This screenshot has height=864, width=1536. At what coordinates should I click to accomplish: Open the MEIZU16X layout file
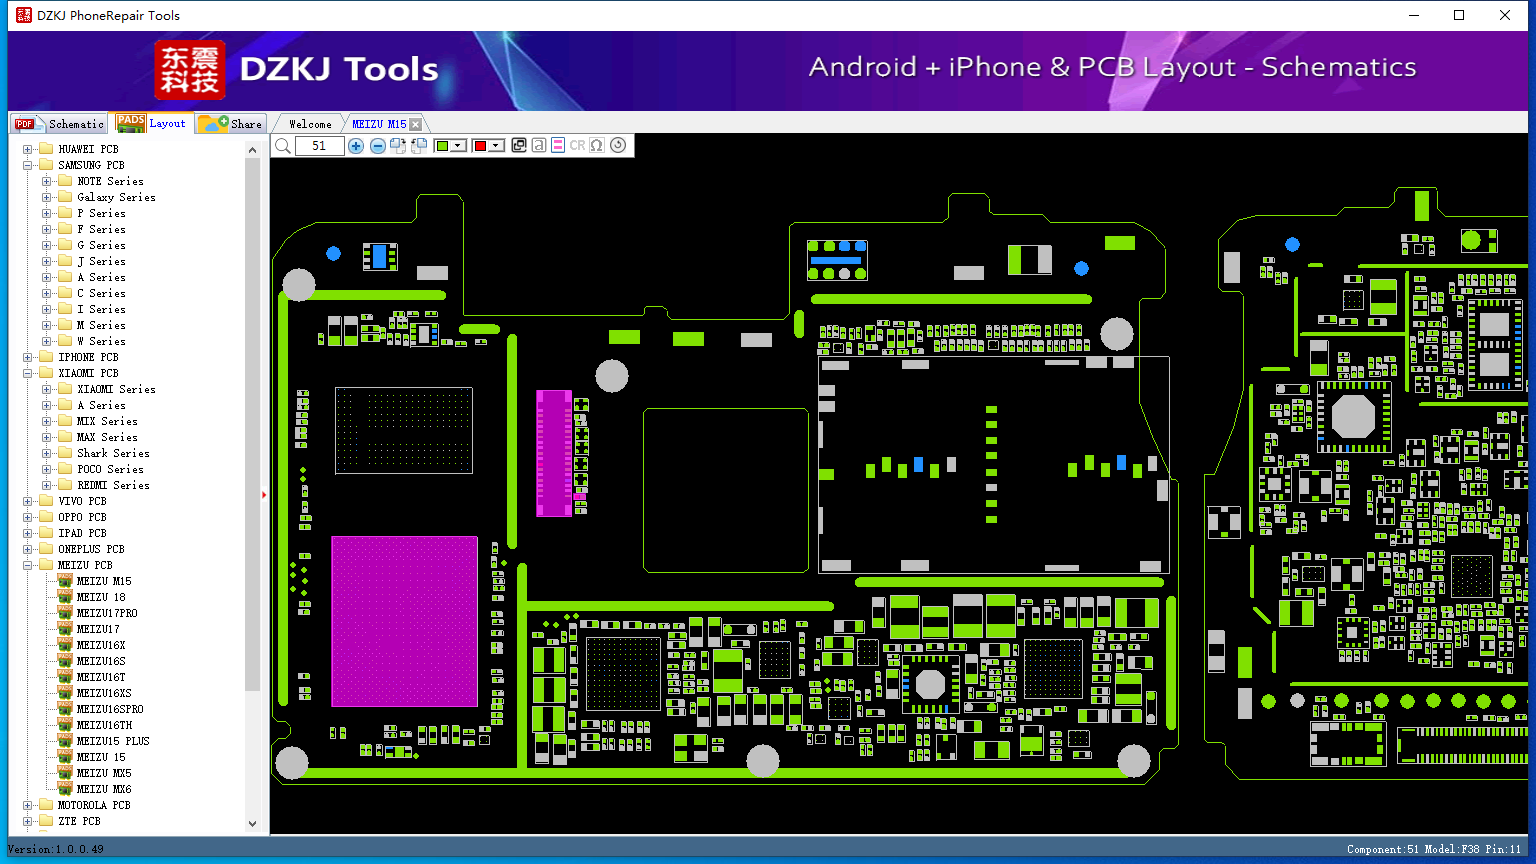101,645
